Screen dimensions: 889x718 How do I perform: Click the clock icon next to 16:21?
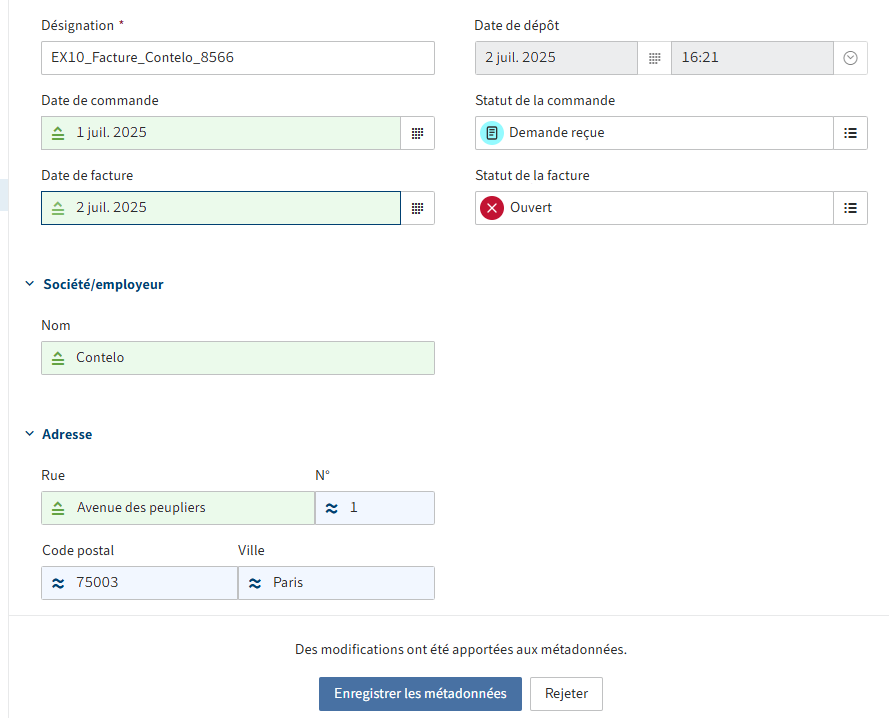point(850,58)
